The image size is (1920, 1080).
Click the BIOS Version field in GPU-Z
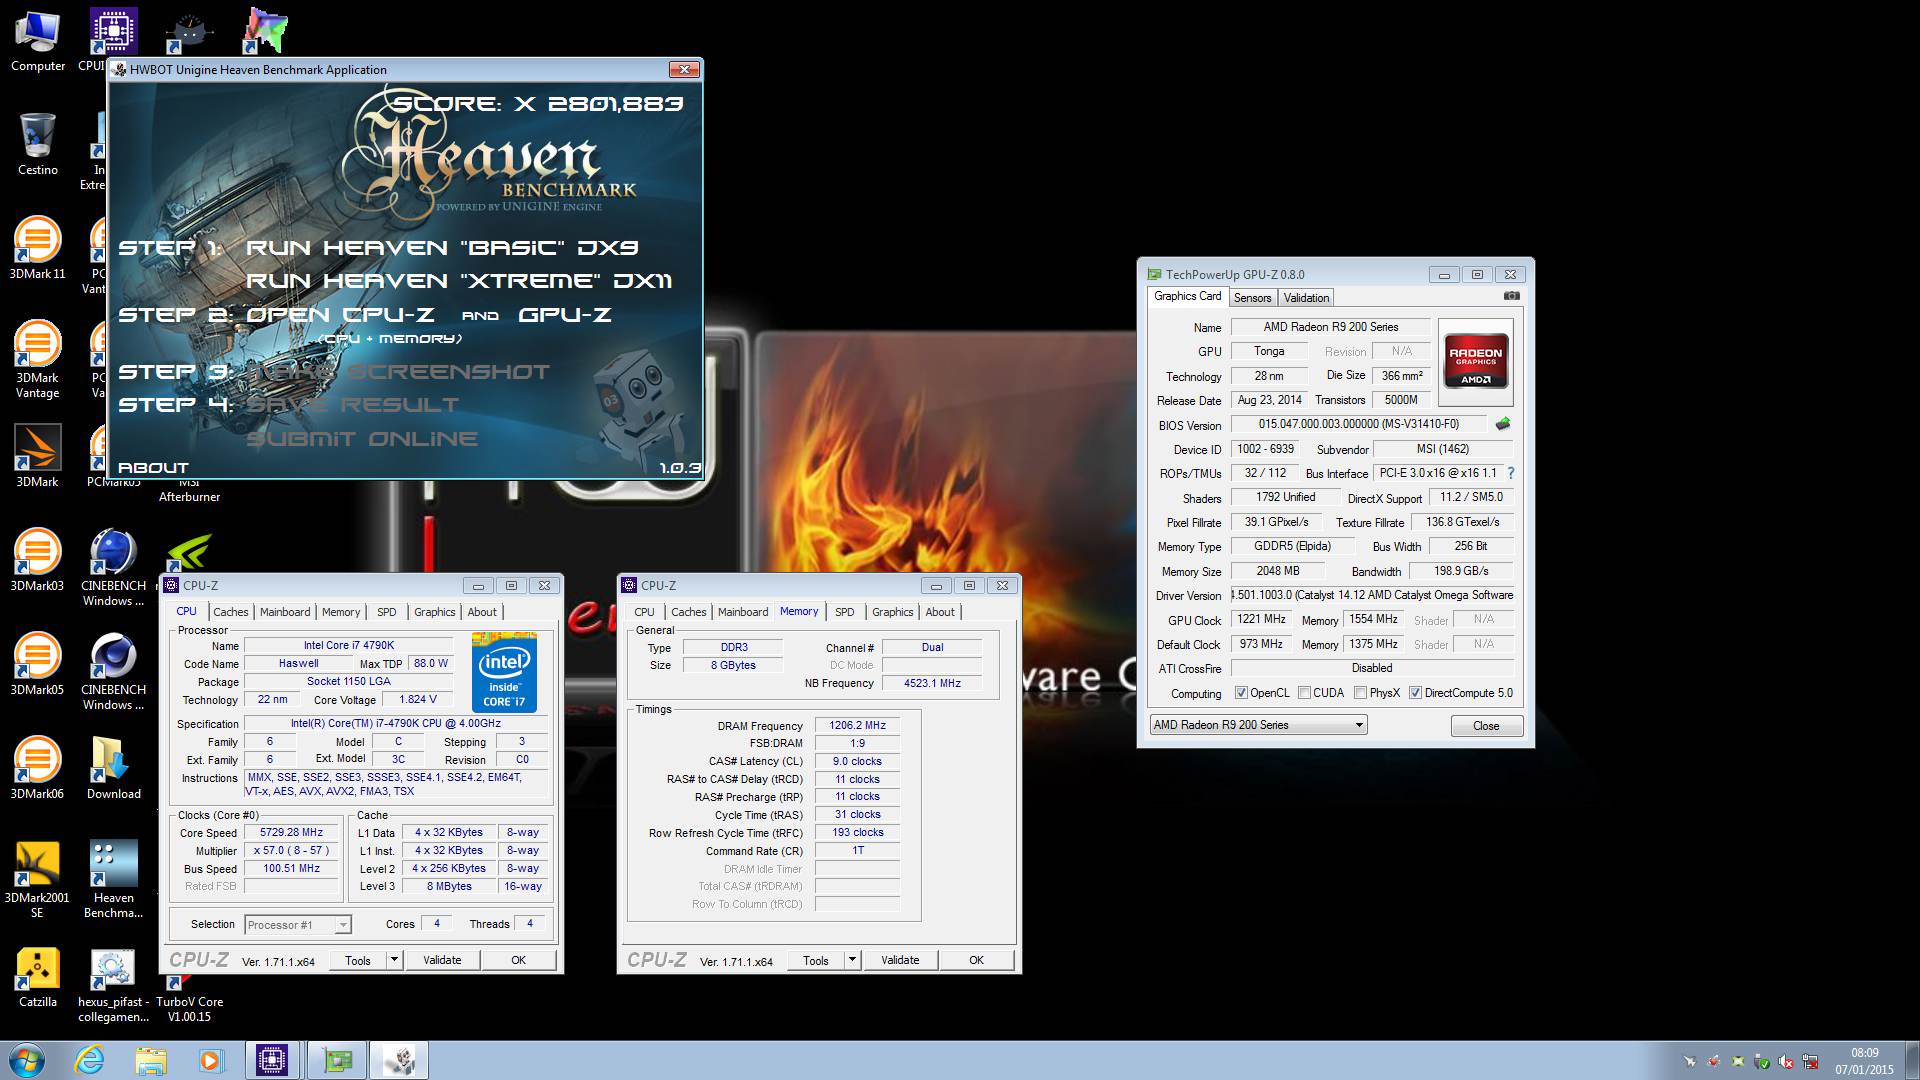click(1358, 424)
